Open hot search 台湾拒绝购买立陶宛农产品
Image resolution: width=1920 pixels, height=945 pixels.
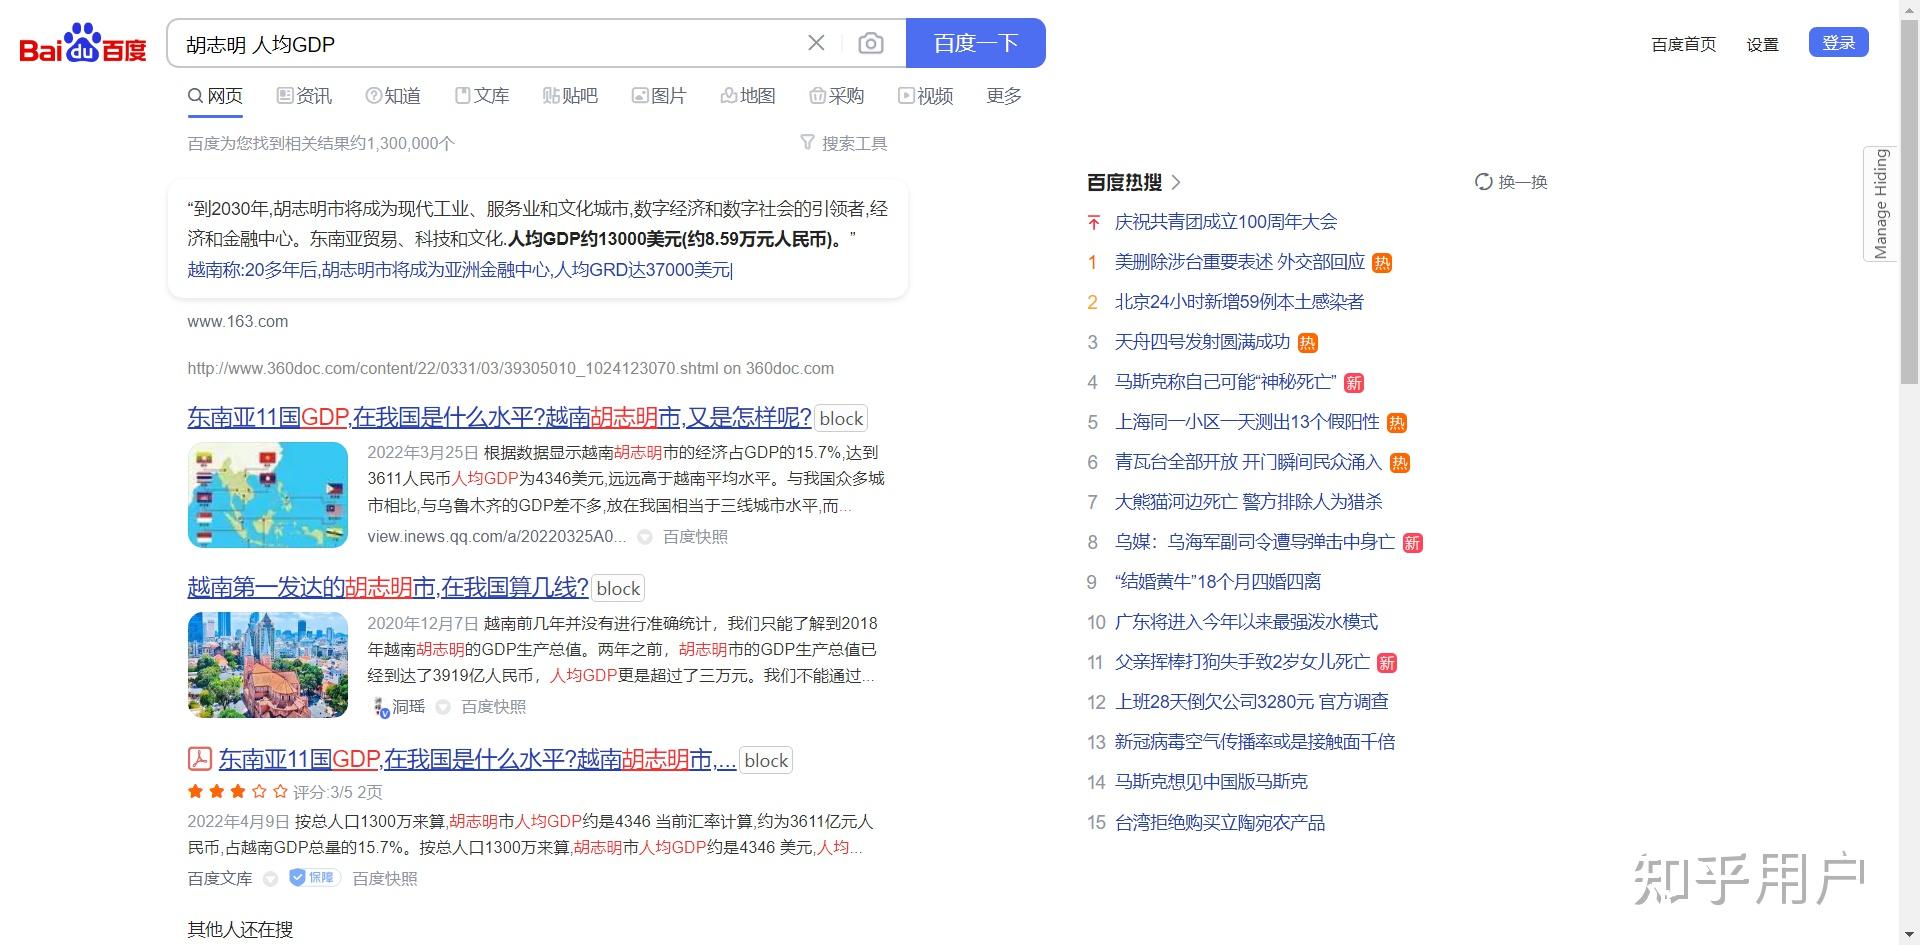click(1219, 823)
